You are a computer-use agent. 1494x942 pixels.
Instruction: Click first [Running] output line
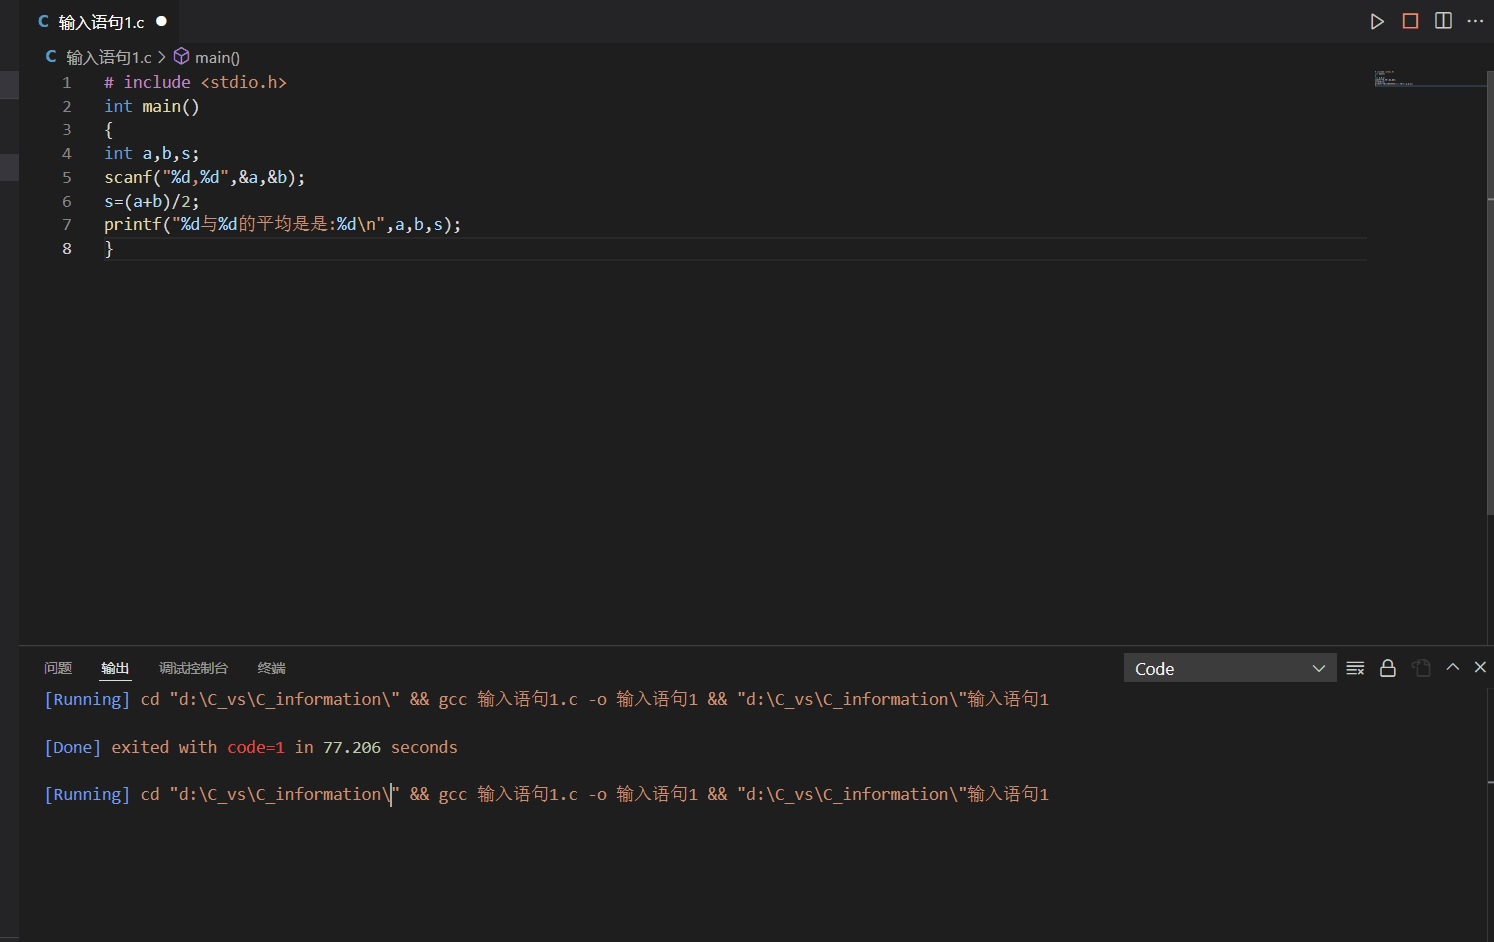pyautogui.click(x=546, y=699)
